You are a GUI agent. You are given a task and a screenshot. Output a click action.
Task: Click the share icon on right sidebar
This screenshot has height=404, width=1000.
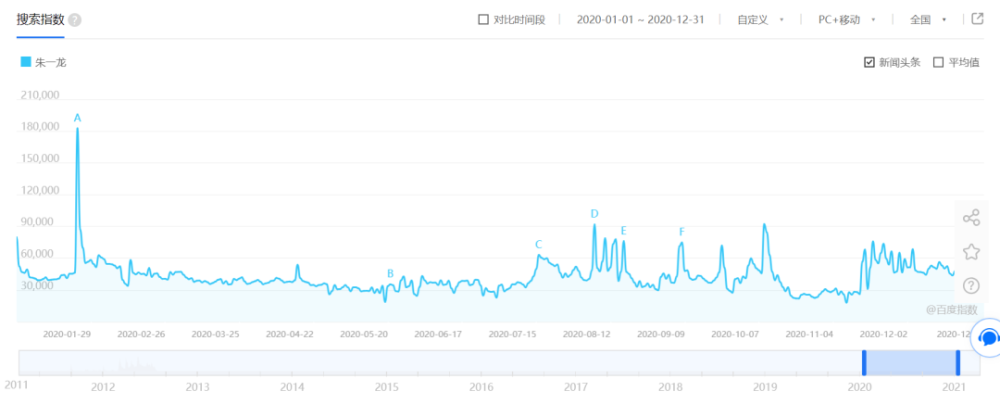971,218
